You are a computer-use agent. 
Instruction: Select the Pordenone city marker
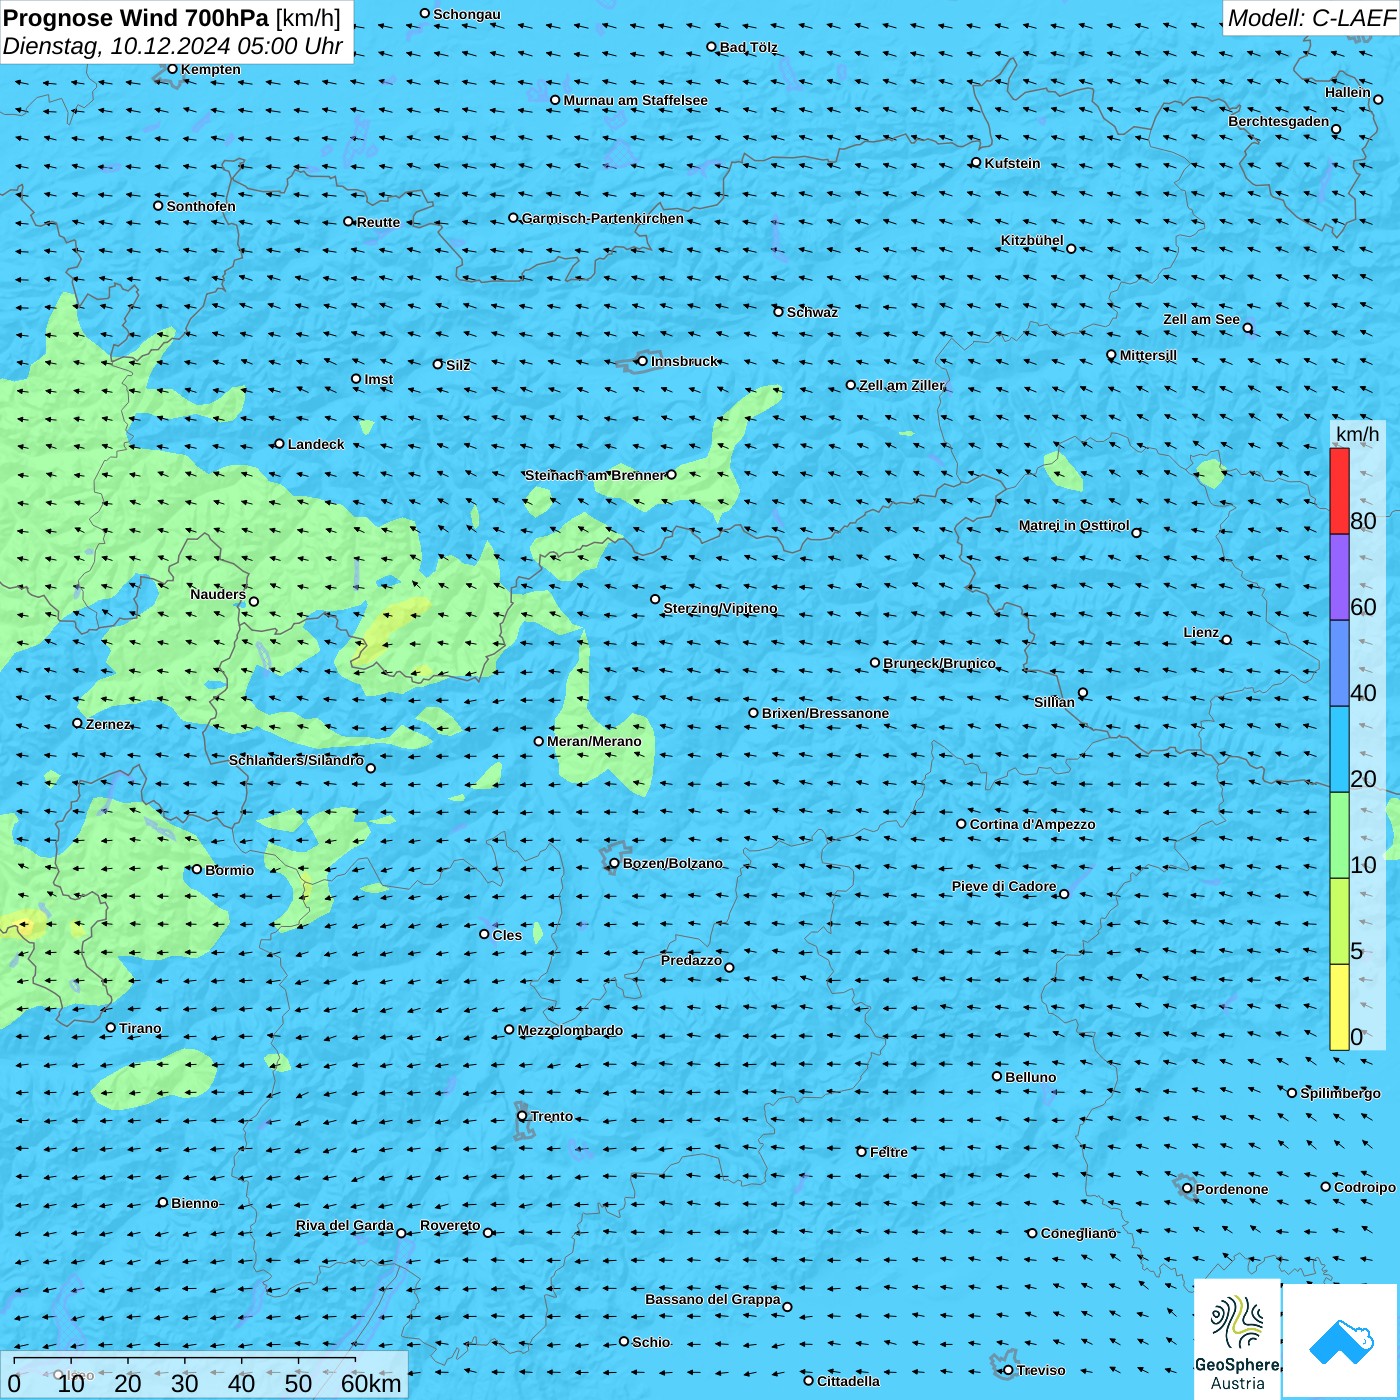(x=1187, y=1189)
